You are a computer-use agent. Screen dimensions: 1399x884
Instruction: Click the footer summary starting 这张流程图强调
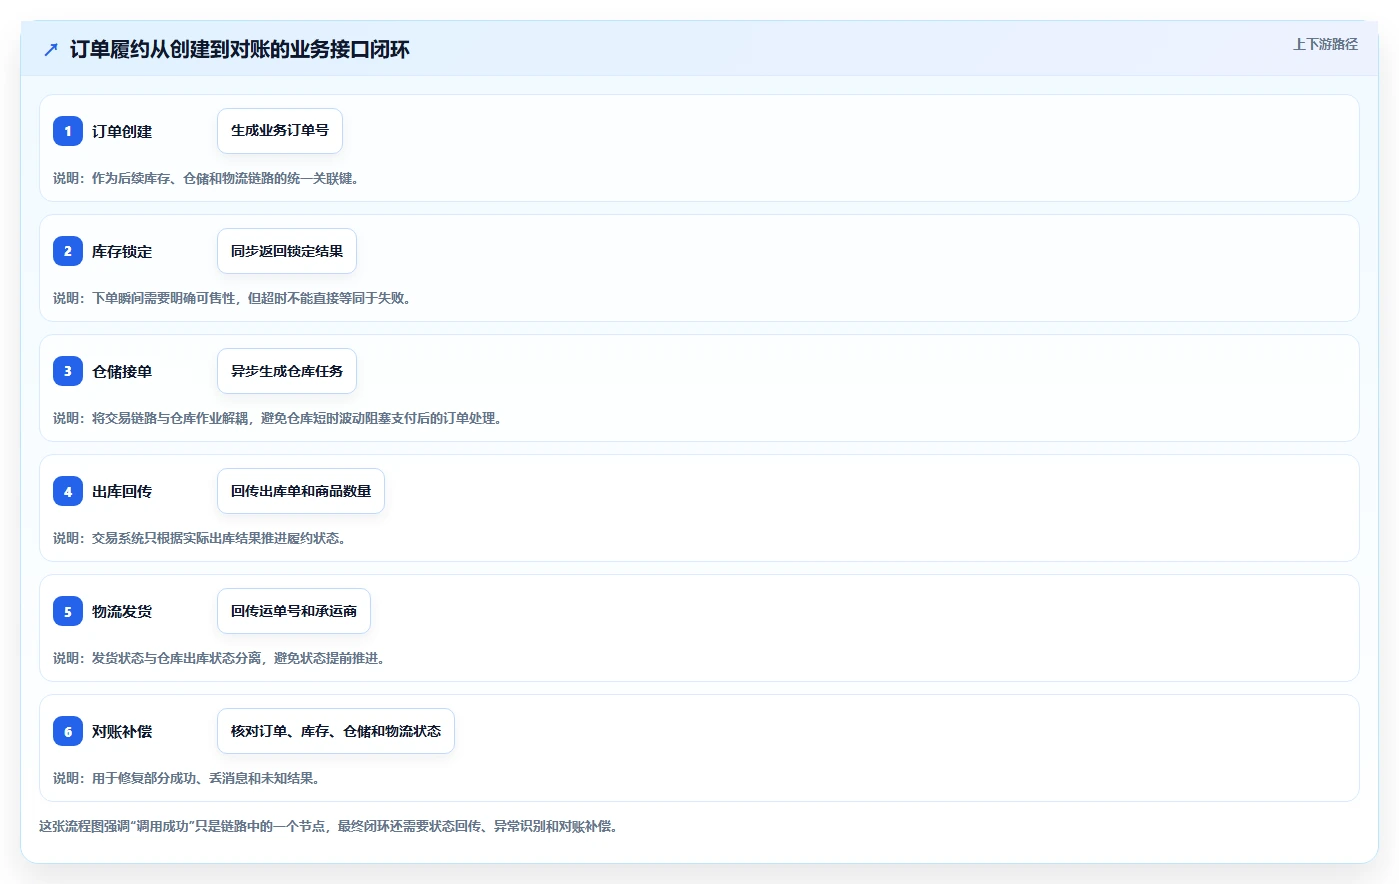click(329, 826)
